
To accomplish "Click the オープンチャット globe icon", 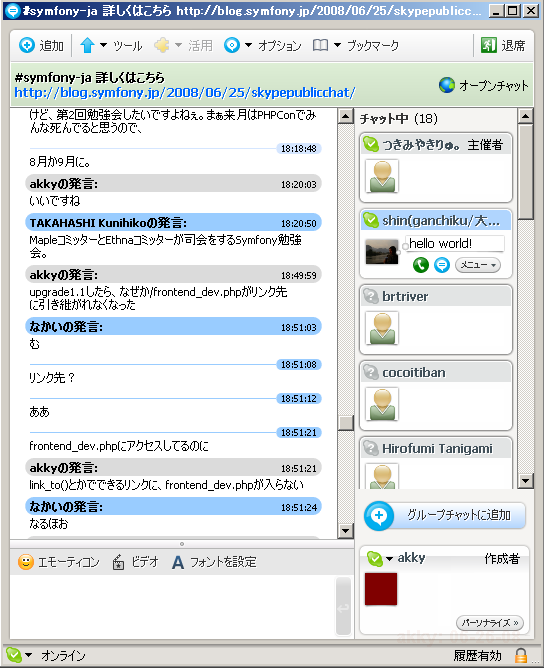I will point(447,85).
